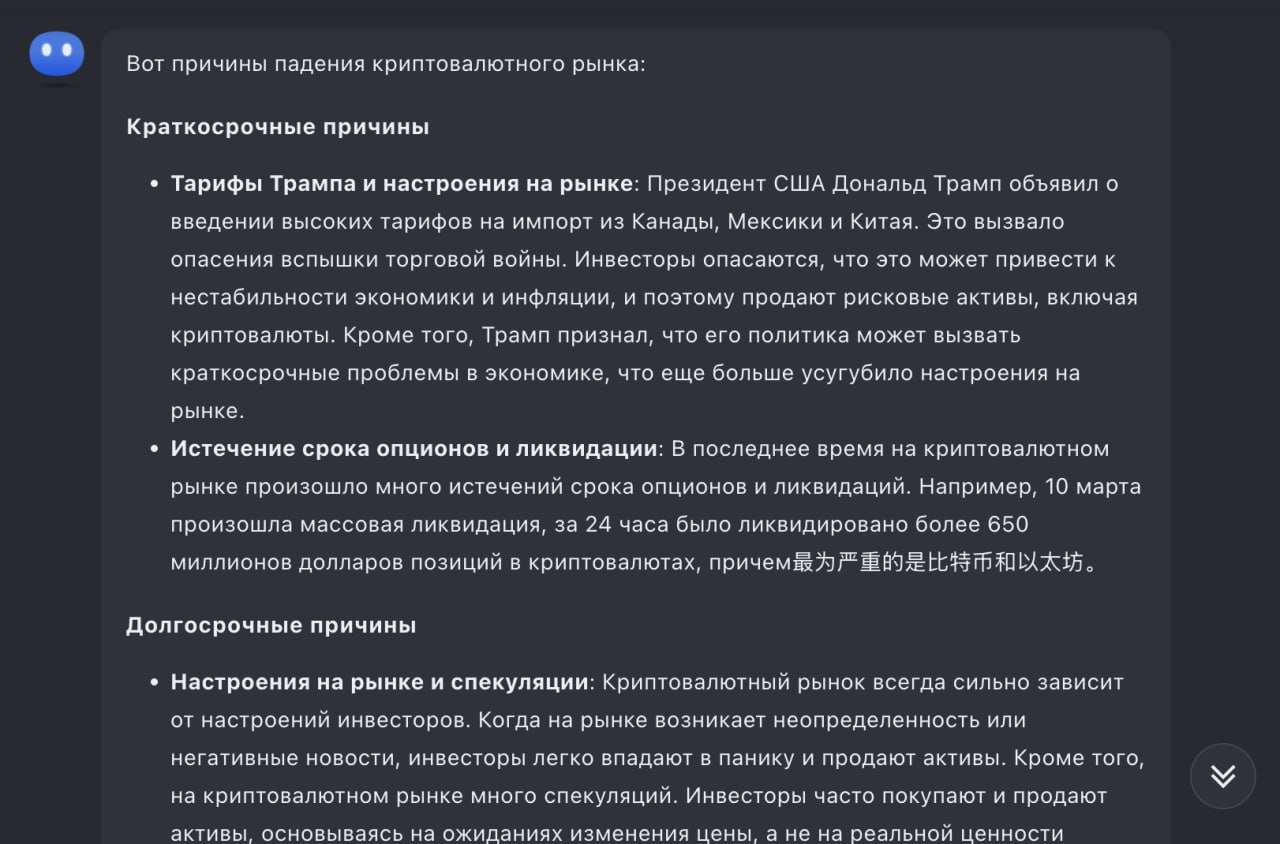Click the line starting 'на криптовалютном рынке много спекуляций'
Screen dimensions: 1280x844
[639, 796]
